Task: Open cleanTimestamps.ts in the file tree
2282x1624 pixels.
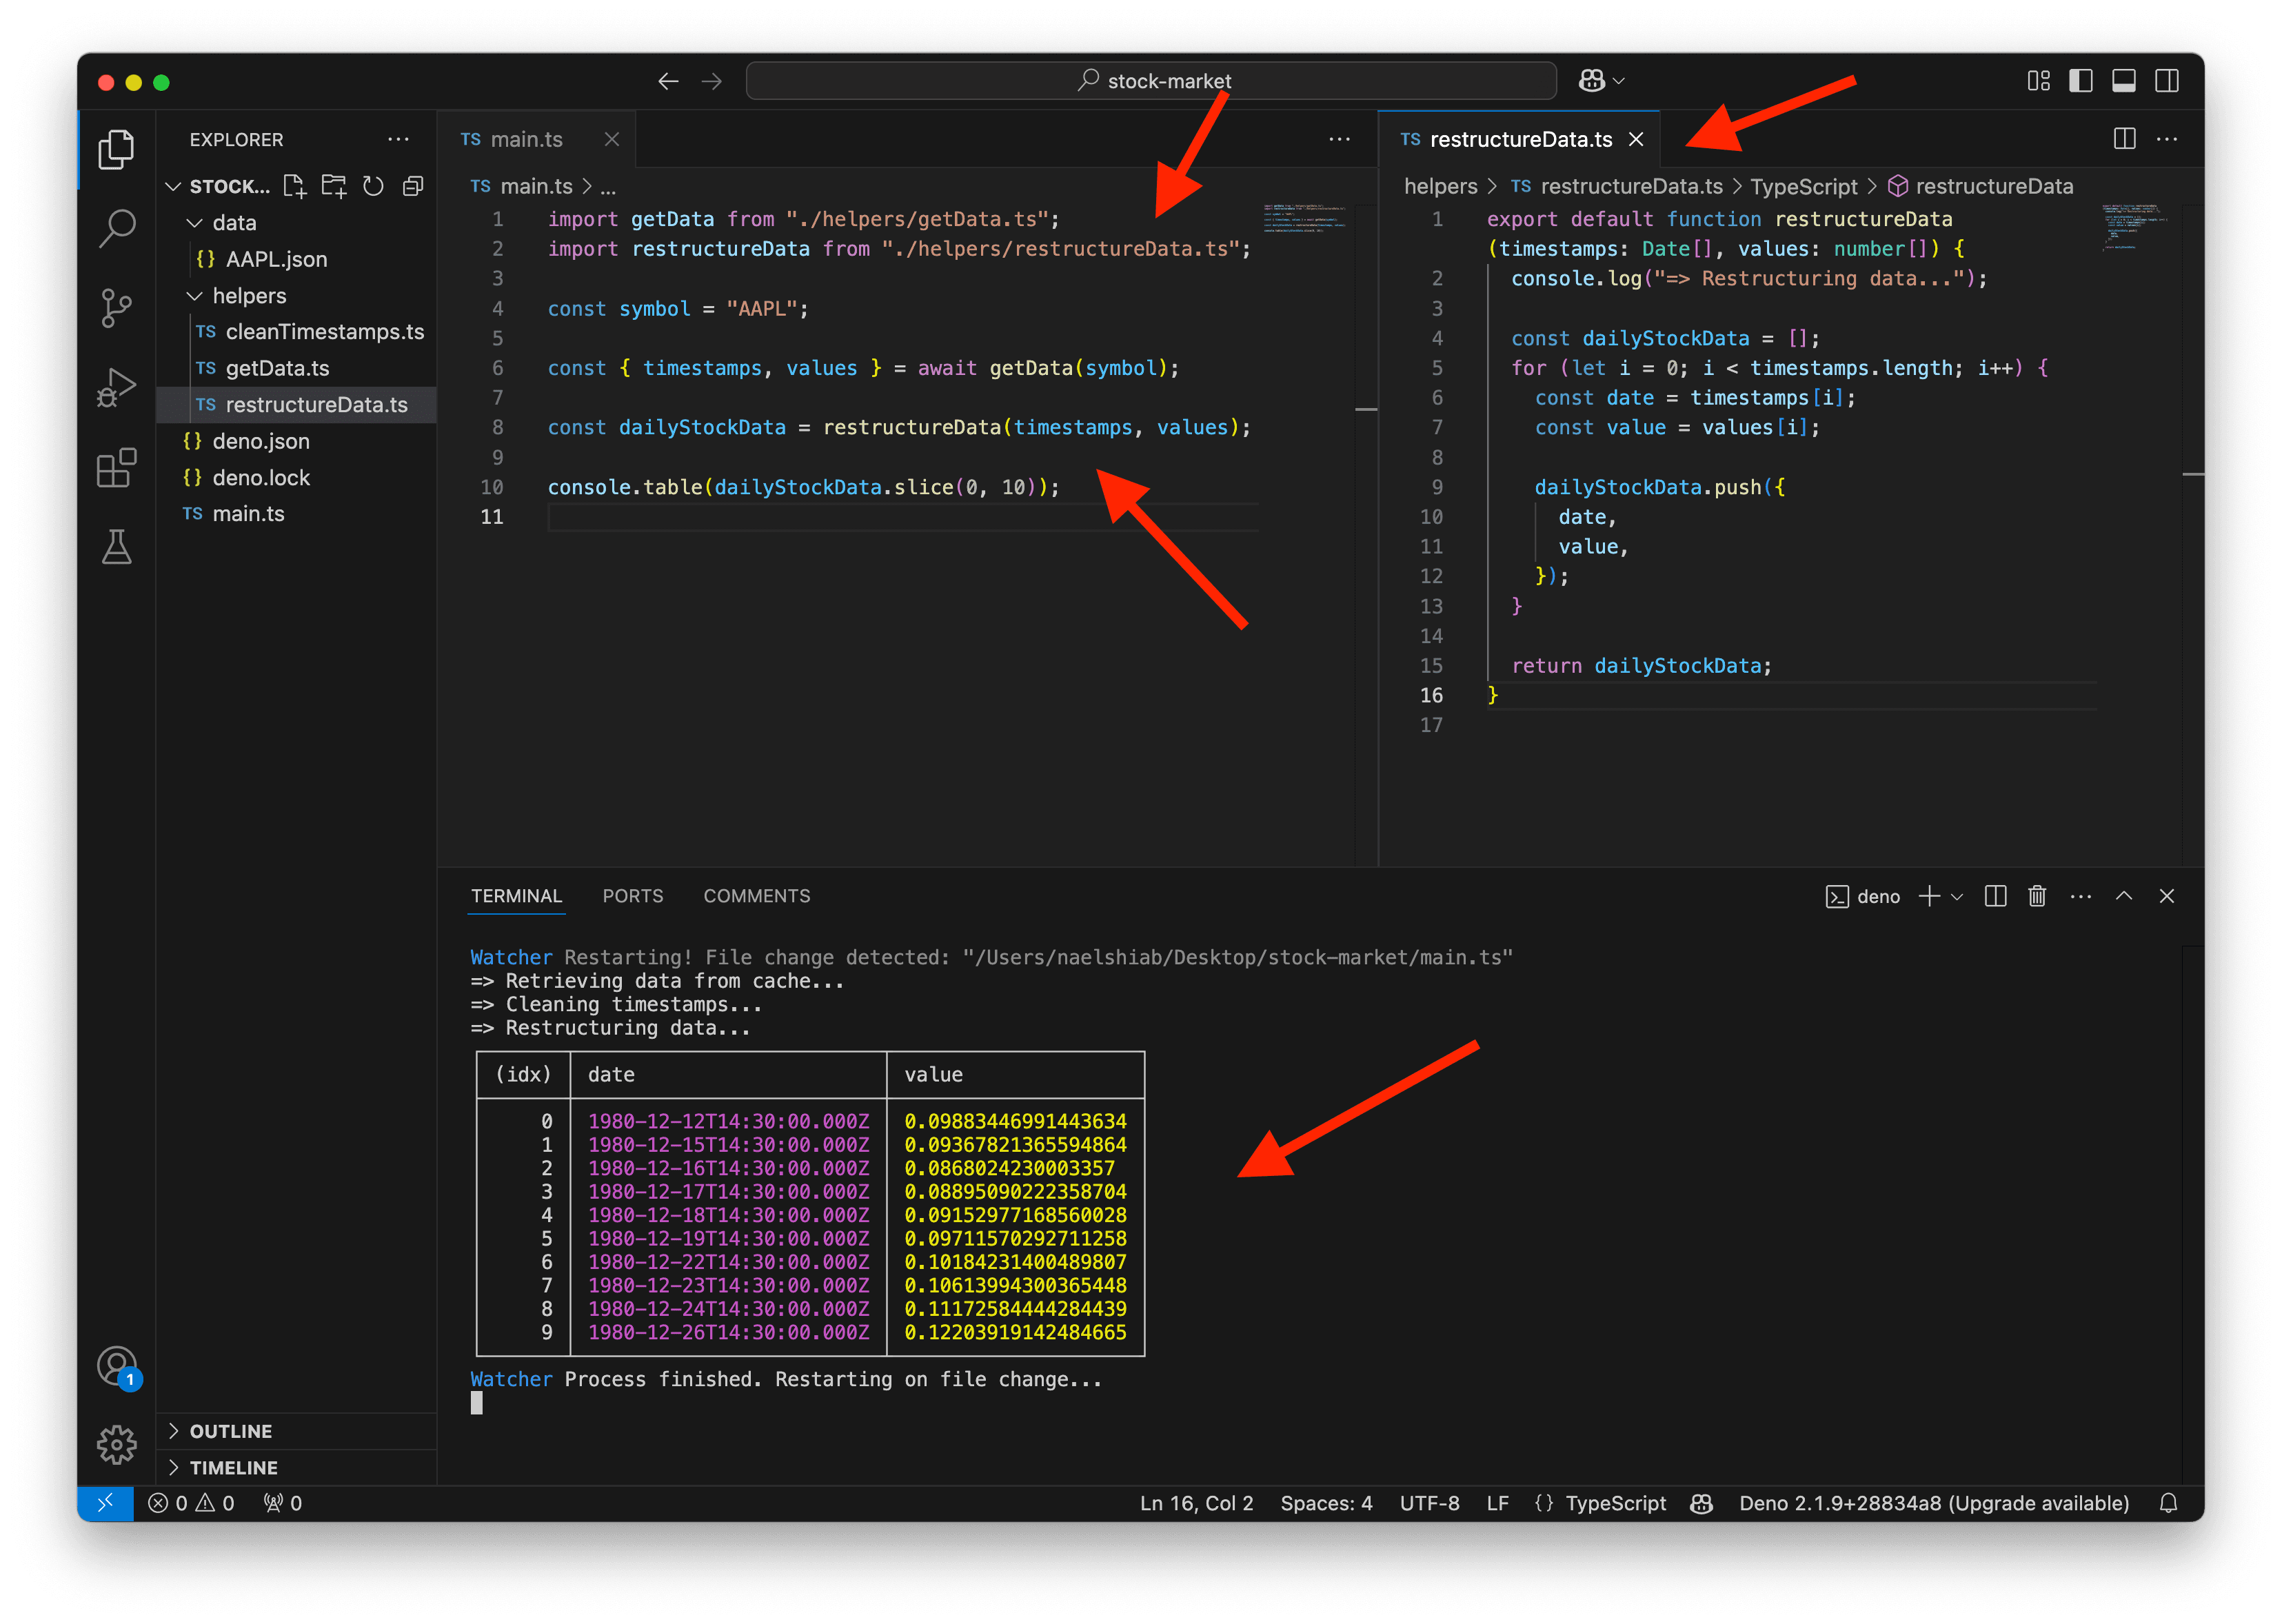Action: click(x=296, y=332)
